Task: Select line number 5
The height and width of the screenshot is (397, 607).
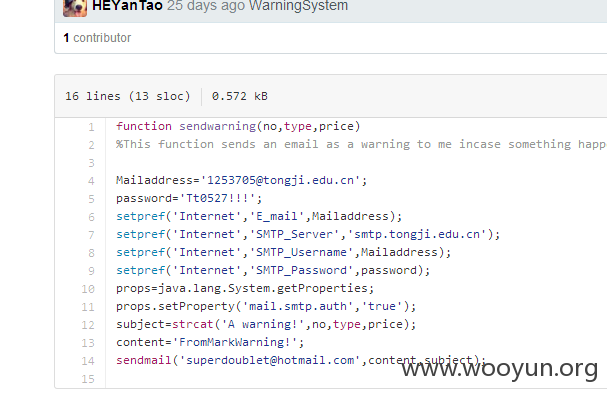Action: (x=91, y=199)
